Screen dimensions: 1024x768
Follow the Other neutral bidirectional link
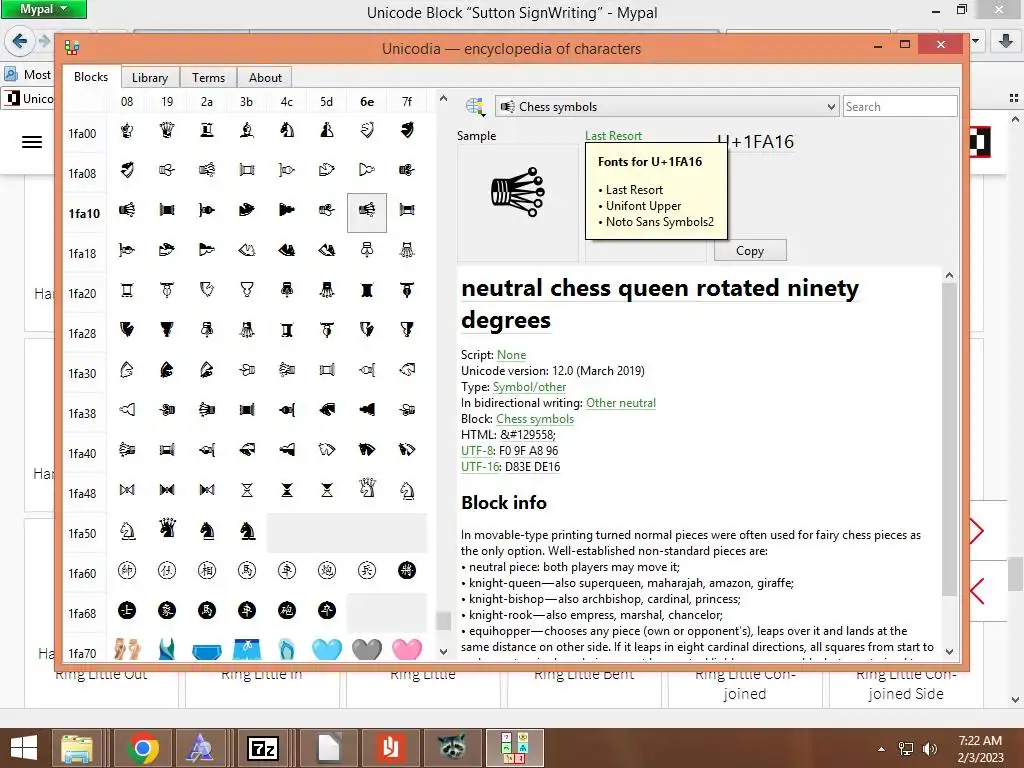(620, 403)
